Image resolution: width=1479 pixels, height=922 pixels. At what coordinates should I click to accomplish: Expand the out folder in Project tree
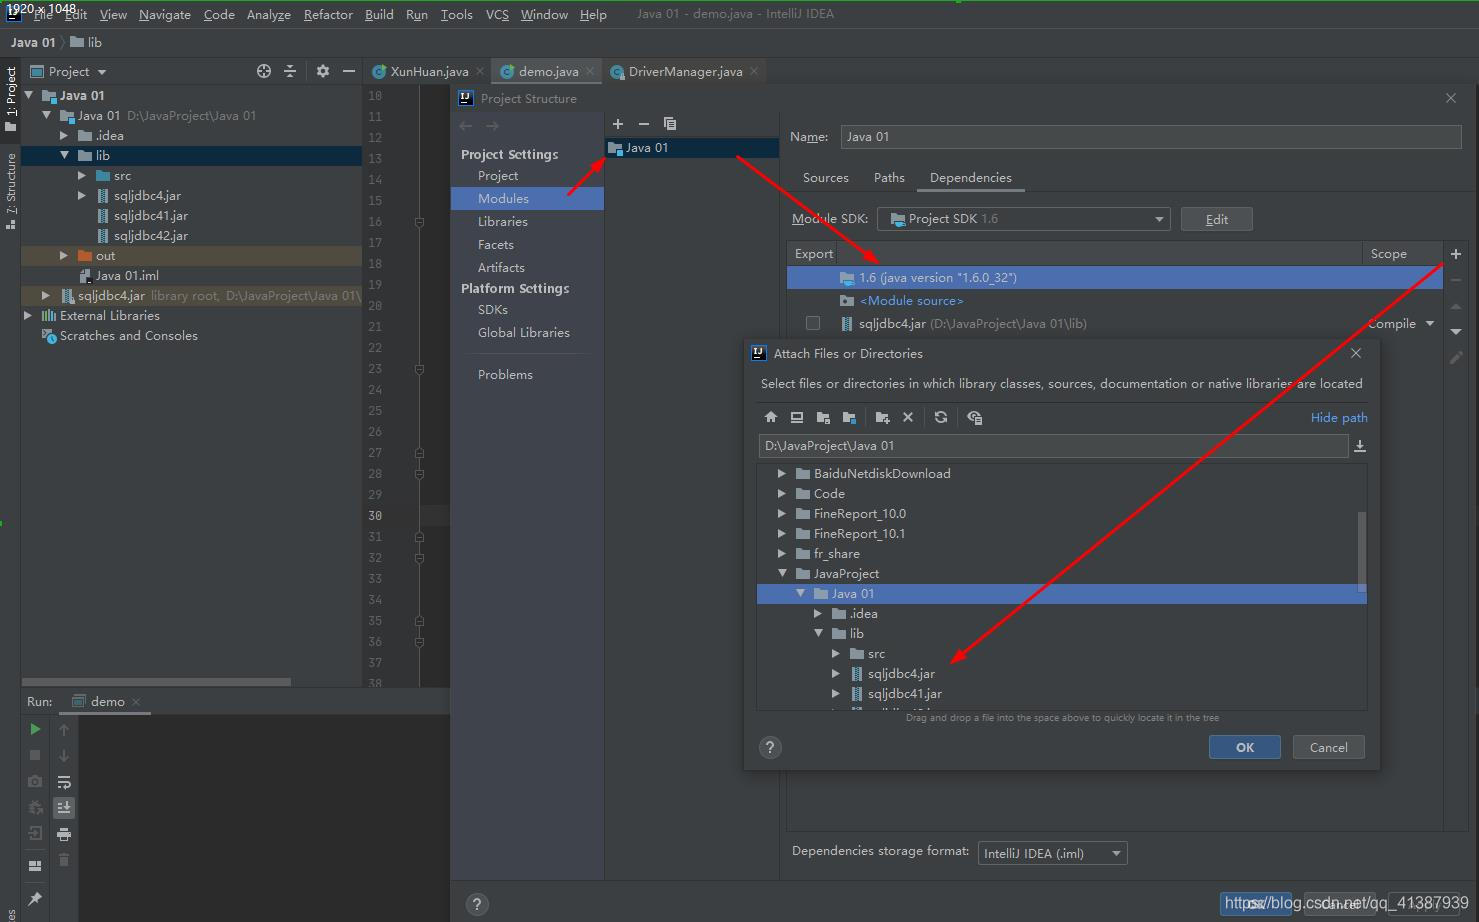(64, 255)
